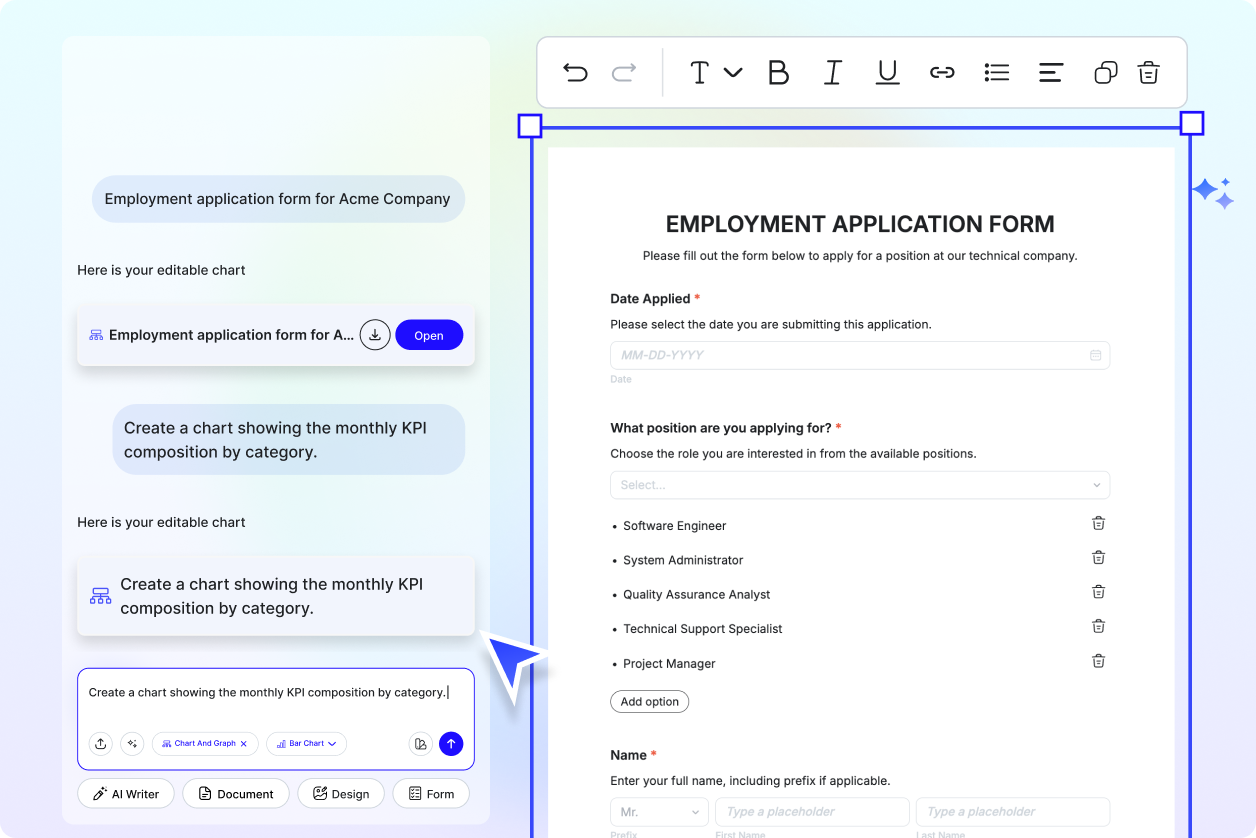Click the redo arrow in the toolbar
Viewport: 1256px width, 838px height.
point(624,72)
